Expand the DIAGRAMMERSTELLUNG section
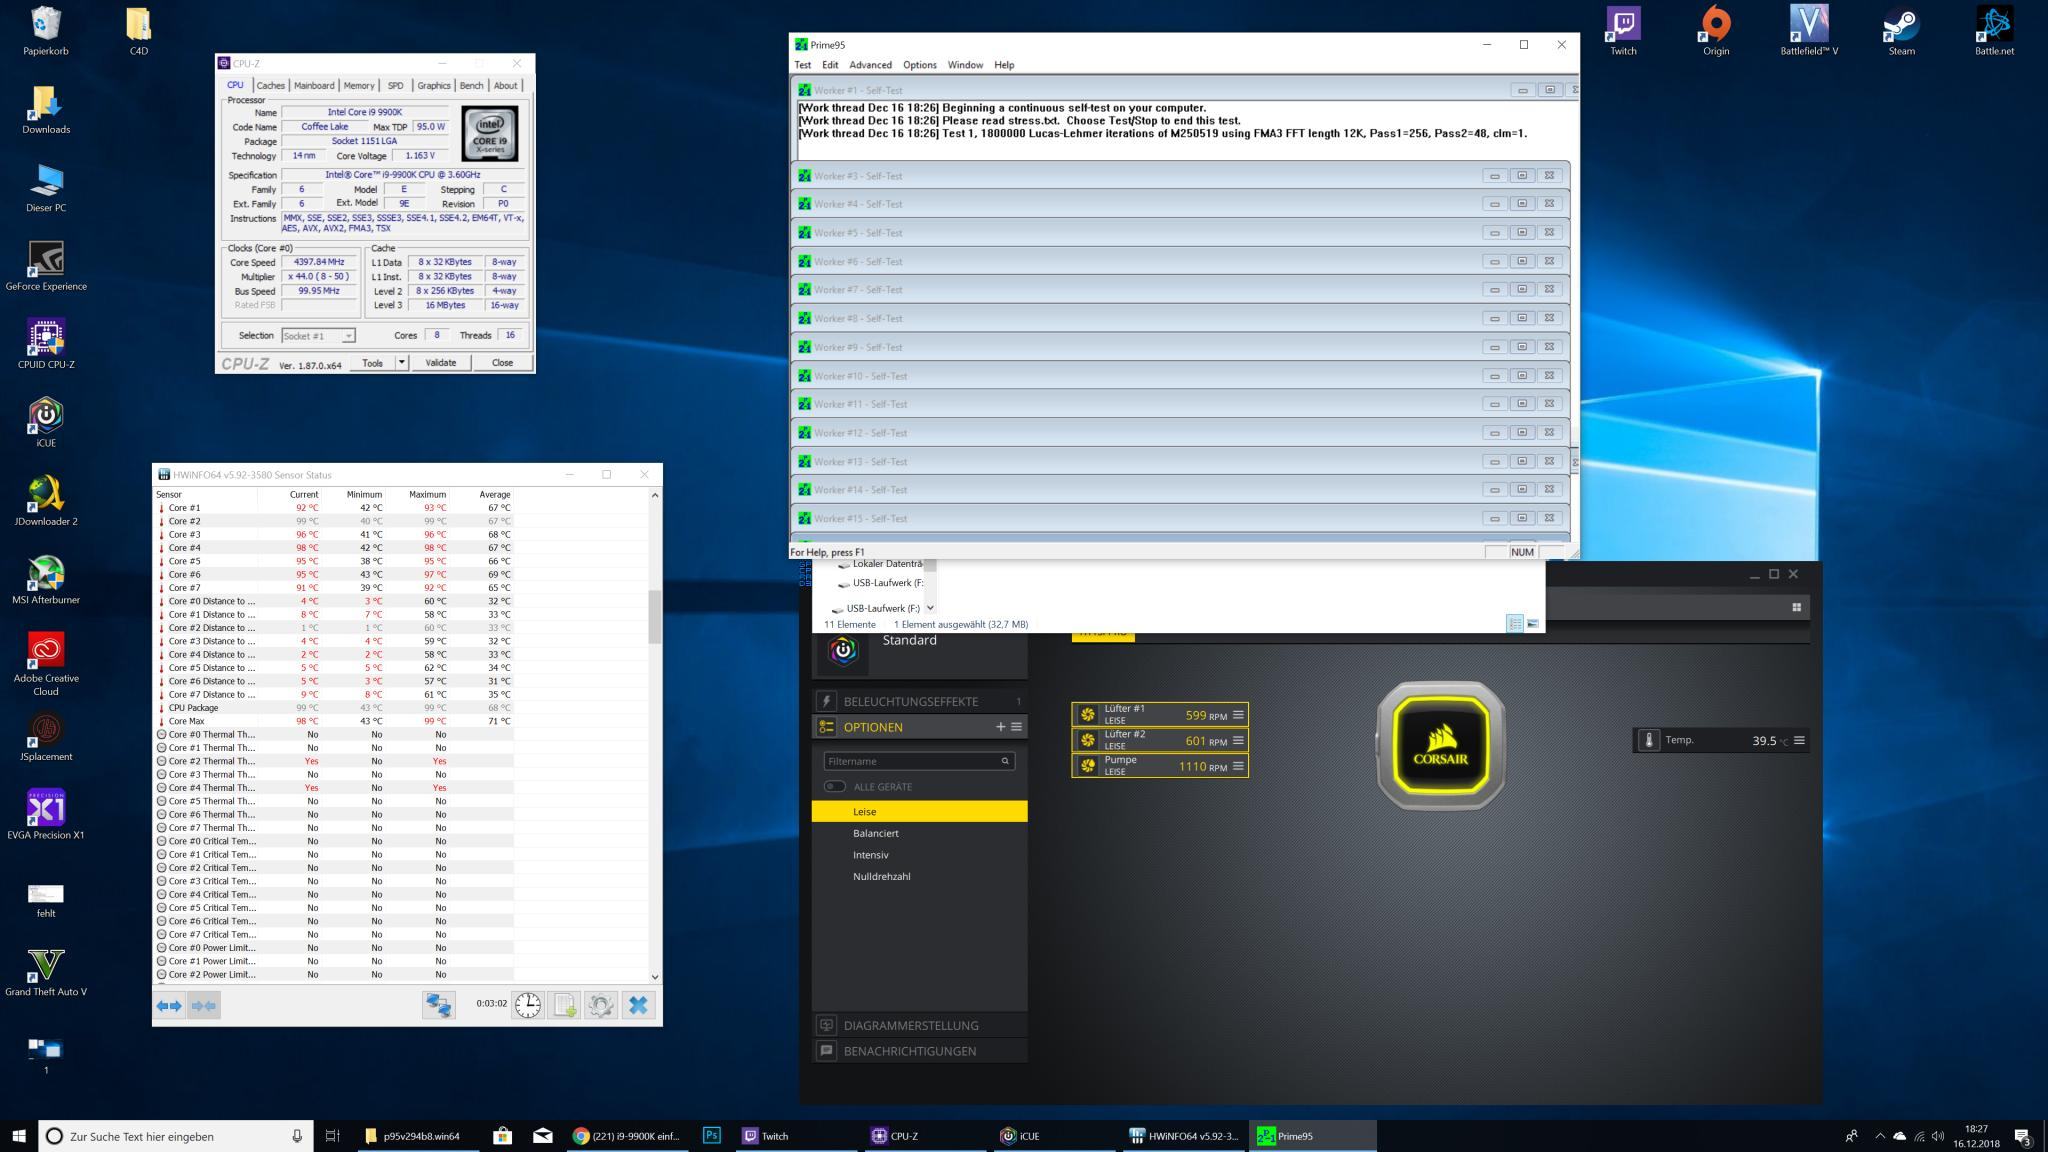2048x1152 pixels. click(x=910, y=1025)
